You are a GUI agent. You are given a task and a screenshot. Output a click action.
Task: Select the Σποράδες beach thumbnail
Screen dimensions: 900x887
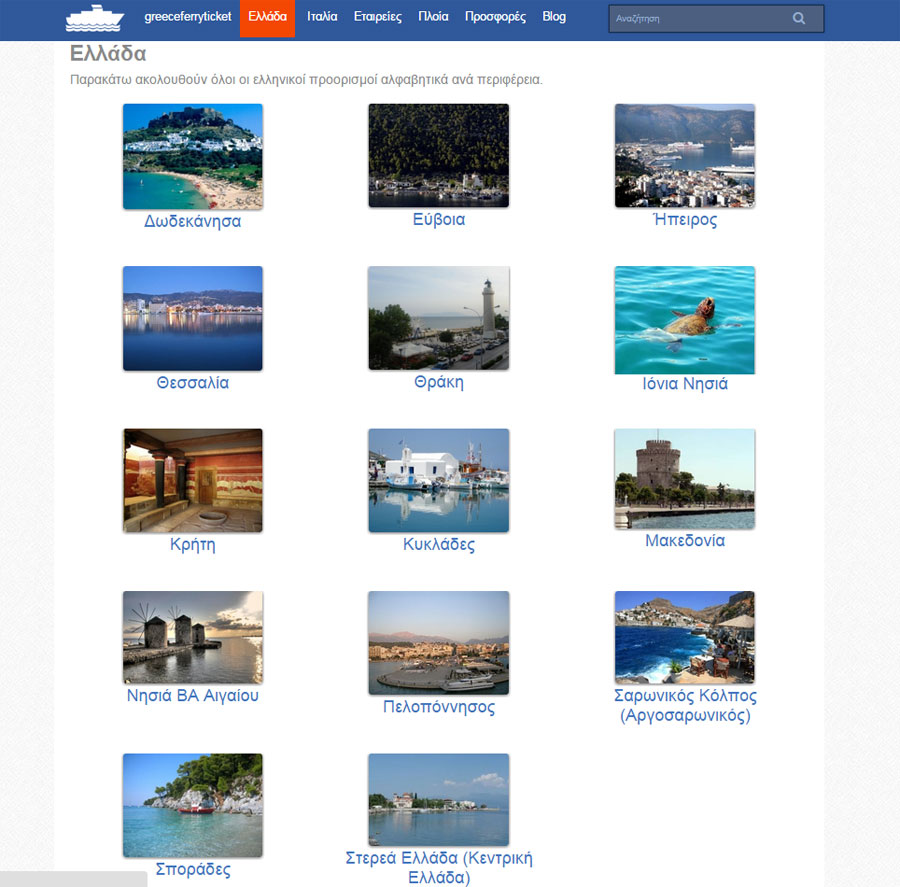click(x=192, y=805)
